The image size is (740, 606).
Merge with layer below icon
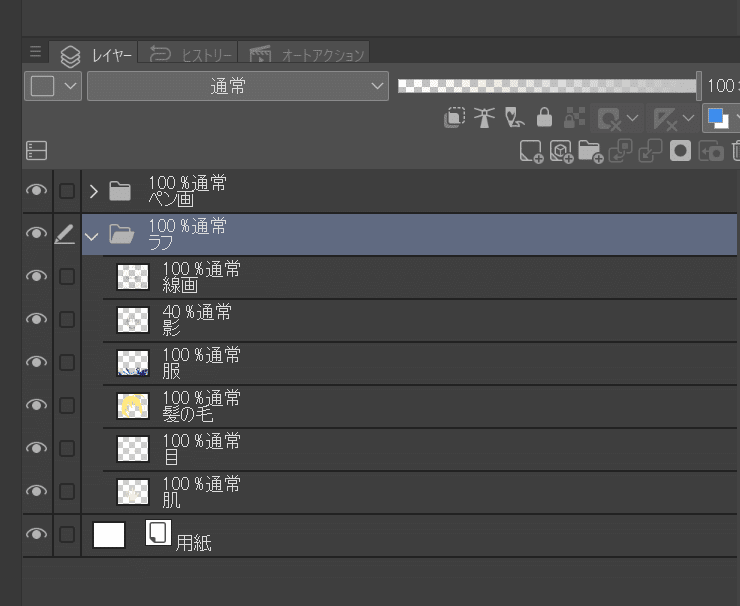point(650,151)
